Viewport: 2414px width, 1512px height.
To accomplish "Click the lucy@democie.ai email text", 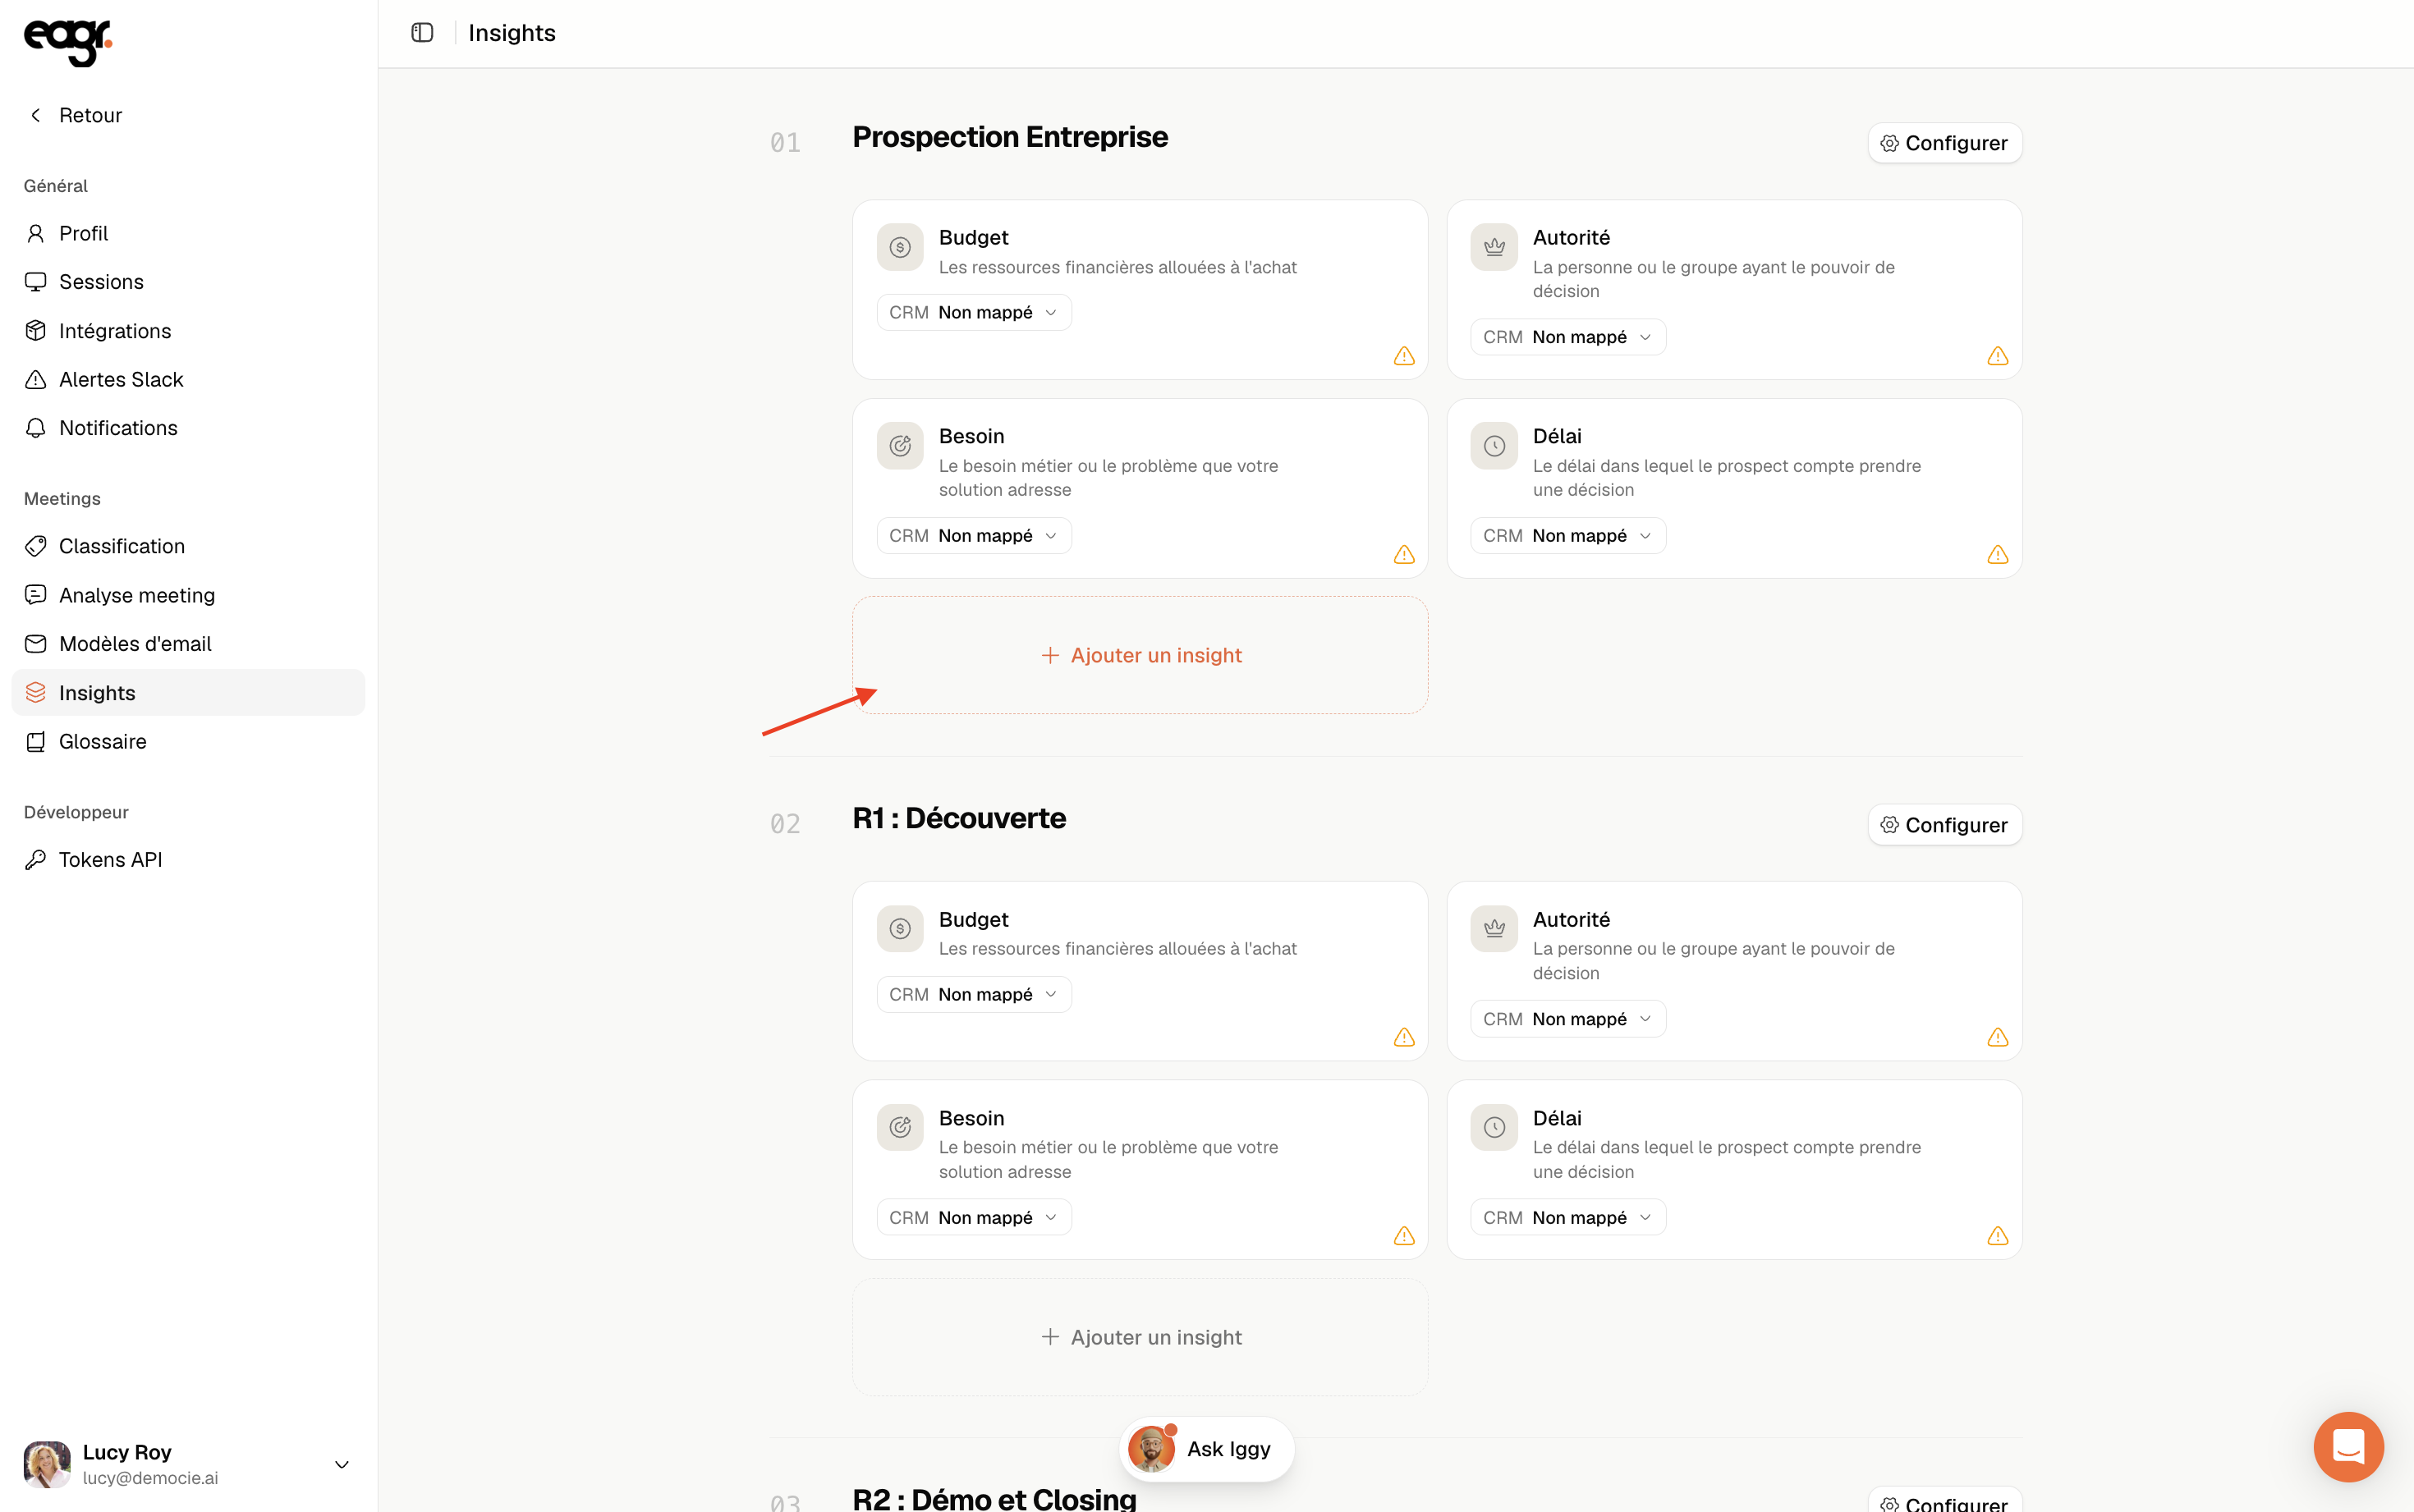I will (x=150, y=1478).
